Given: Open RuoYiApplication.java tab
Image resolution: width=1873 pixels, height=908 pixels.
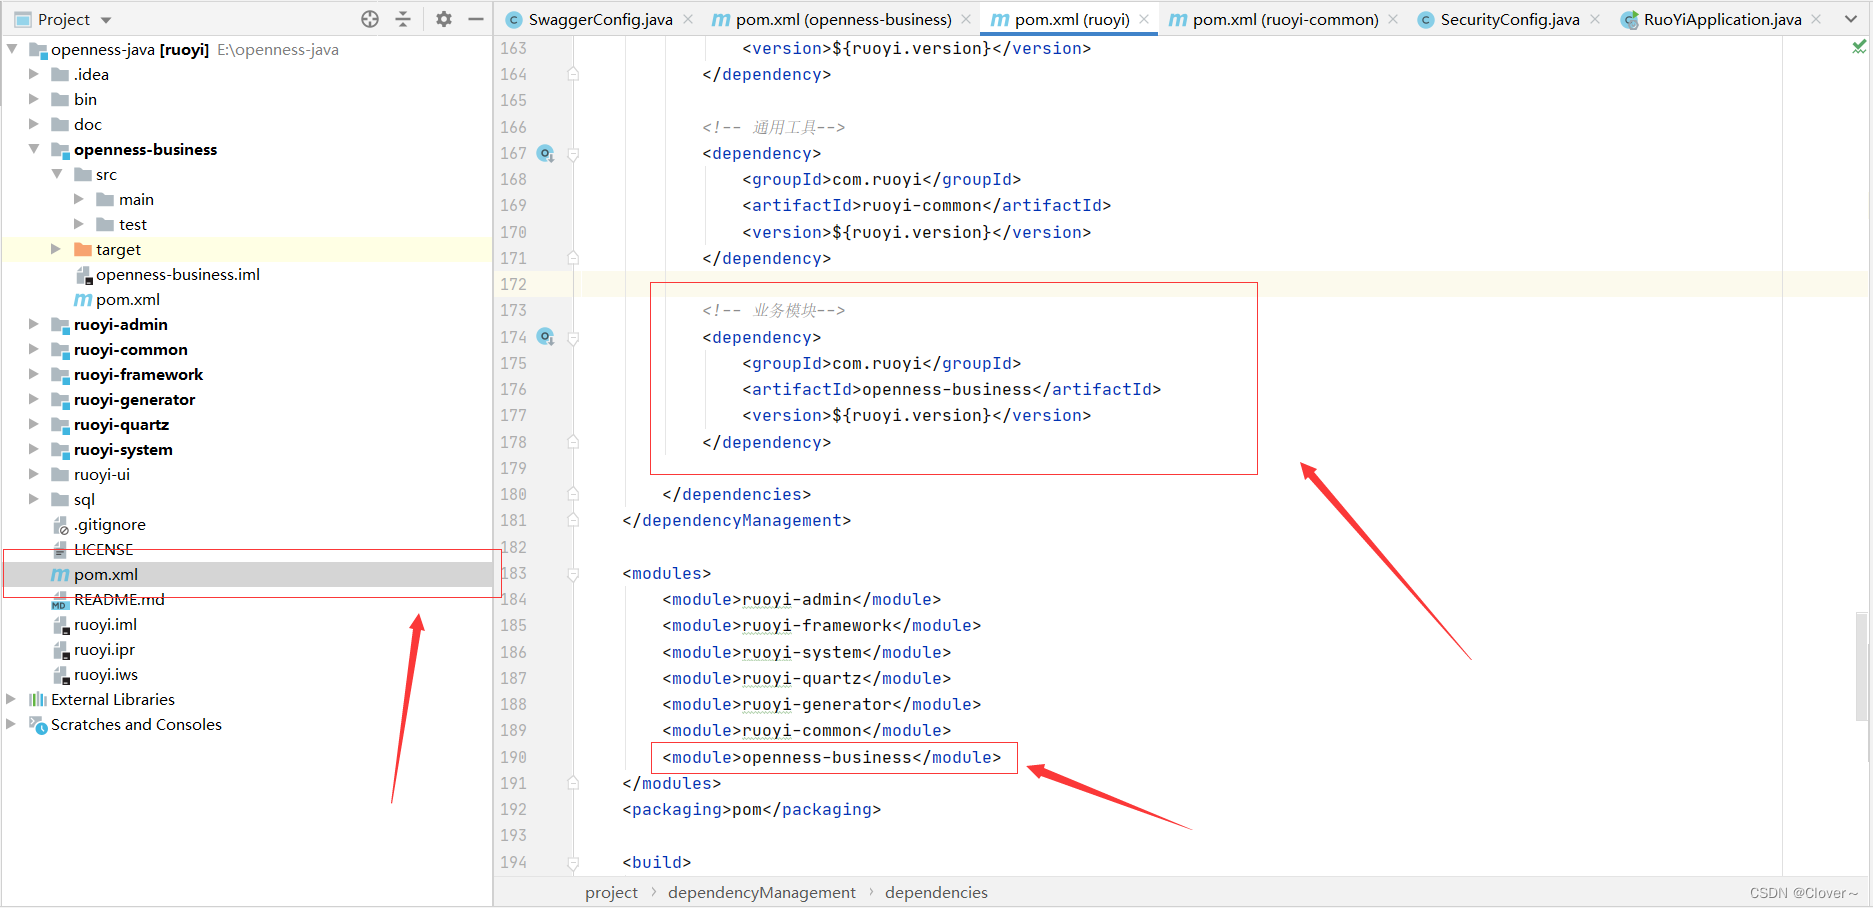Looking at the screenshot, I should point(1722,19).
